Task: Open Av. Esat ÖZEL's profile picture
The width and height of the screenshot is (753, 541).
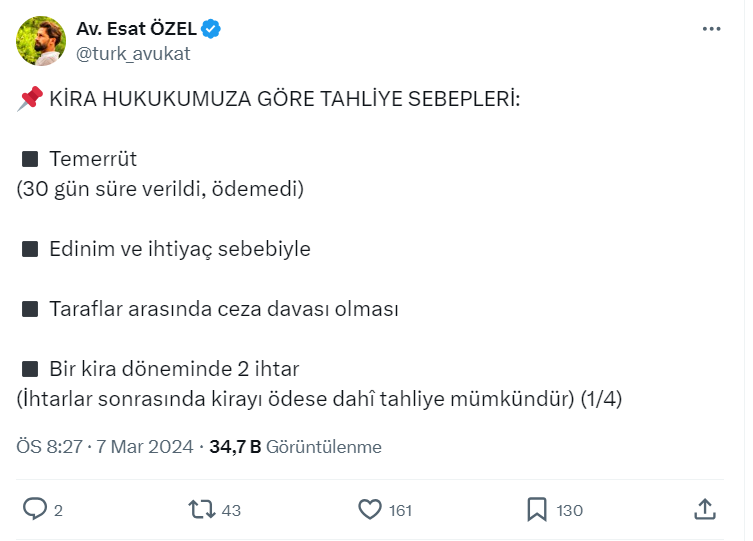Action: [x=41, y=40]
